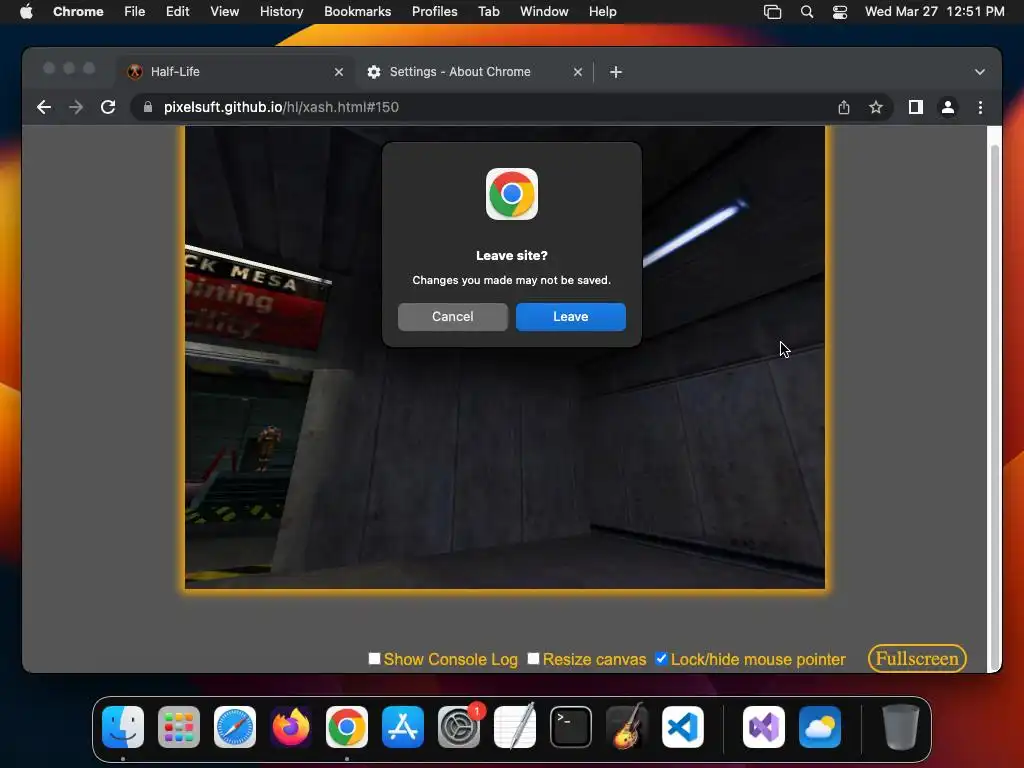Screen dimensions: 1024x768
Task: Open the File menu
Action: coord(135,12)
